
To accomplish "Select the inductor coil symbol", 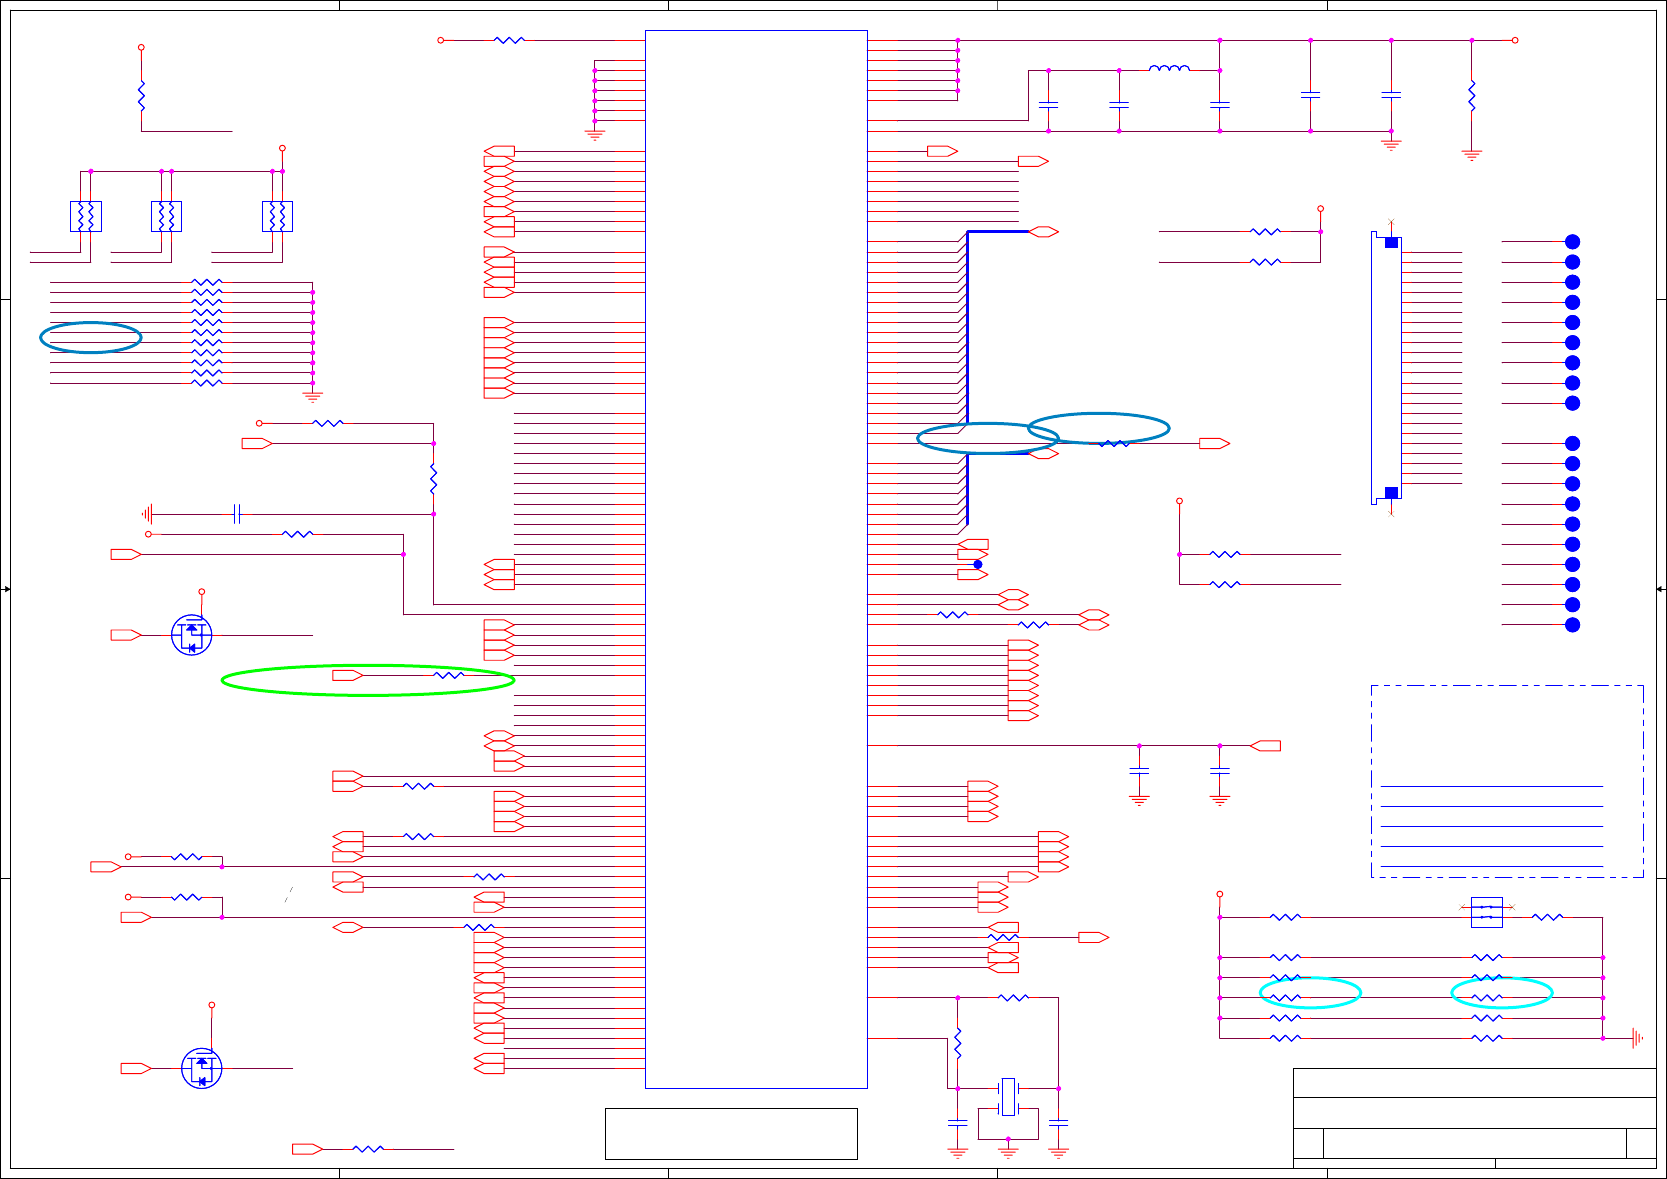I will [1169, 68].
